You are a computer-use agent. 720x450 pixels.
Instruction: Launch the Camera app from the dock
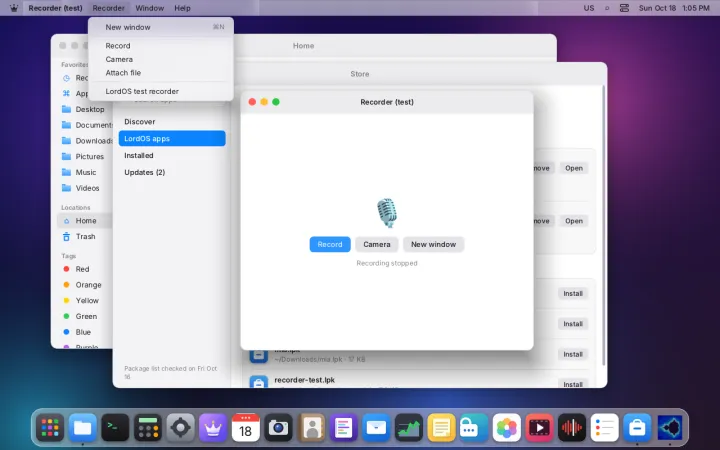tap(278, 428)
